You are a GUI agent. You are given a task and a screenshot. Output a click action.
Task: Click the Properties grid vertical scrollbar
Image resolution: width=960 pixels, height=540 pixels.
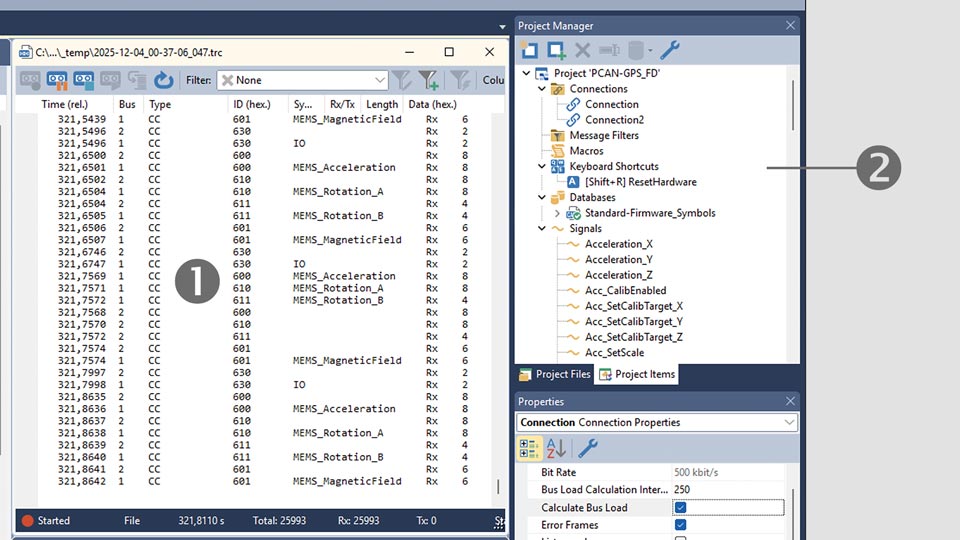pyautogui.click(x=793, y=513)
